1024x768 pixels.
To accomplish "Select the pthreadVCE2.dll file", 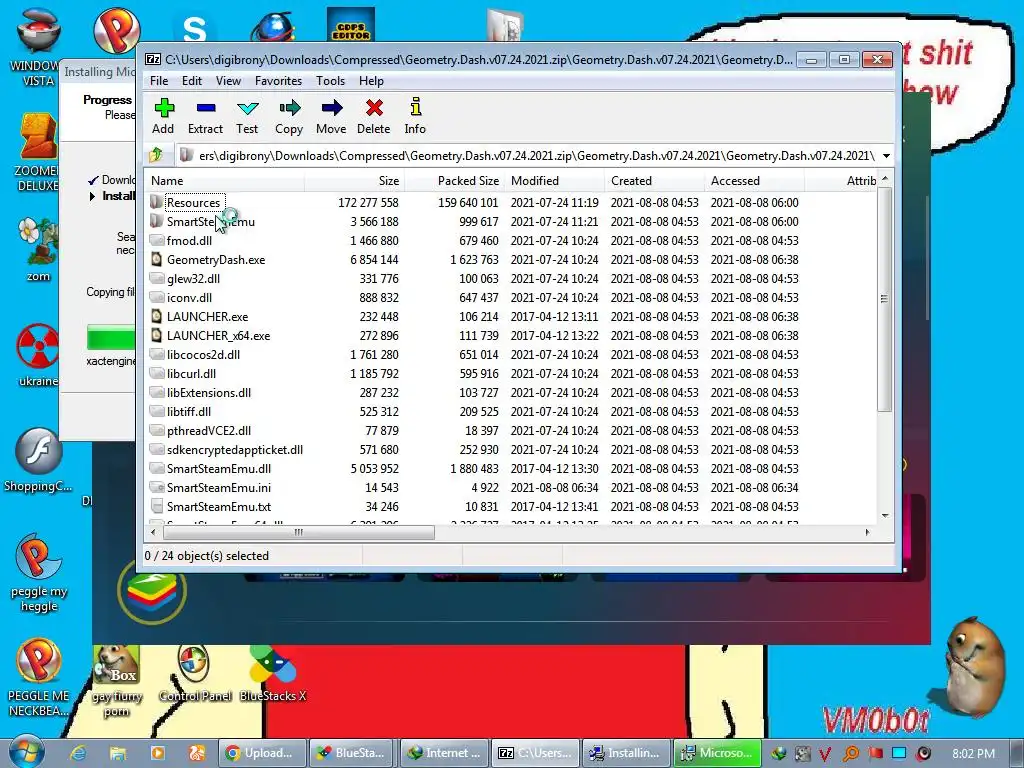I will coord(208,430).
